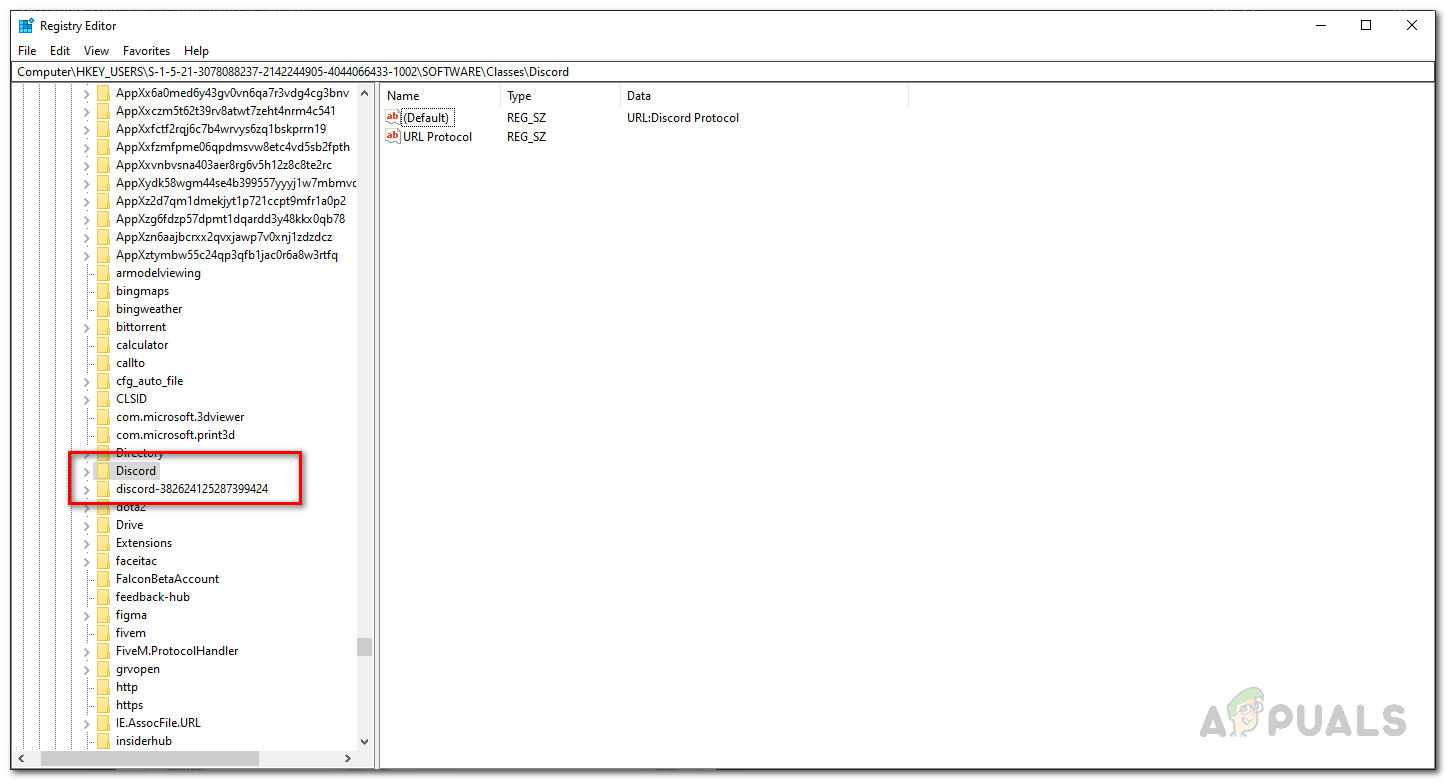Click the Drive key folder icon

click(x=102, y=525)
